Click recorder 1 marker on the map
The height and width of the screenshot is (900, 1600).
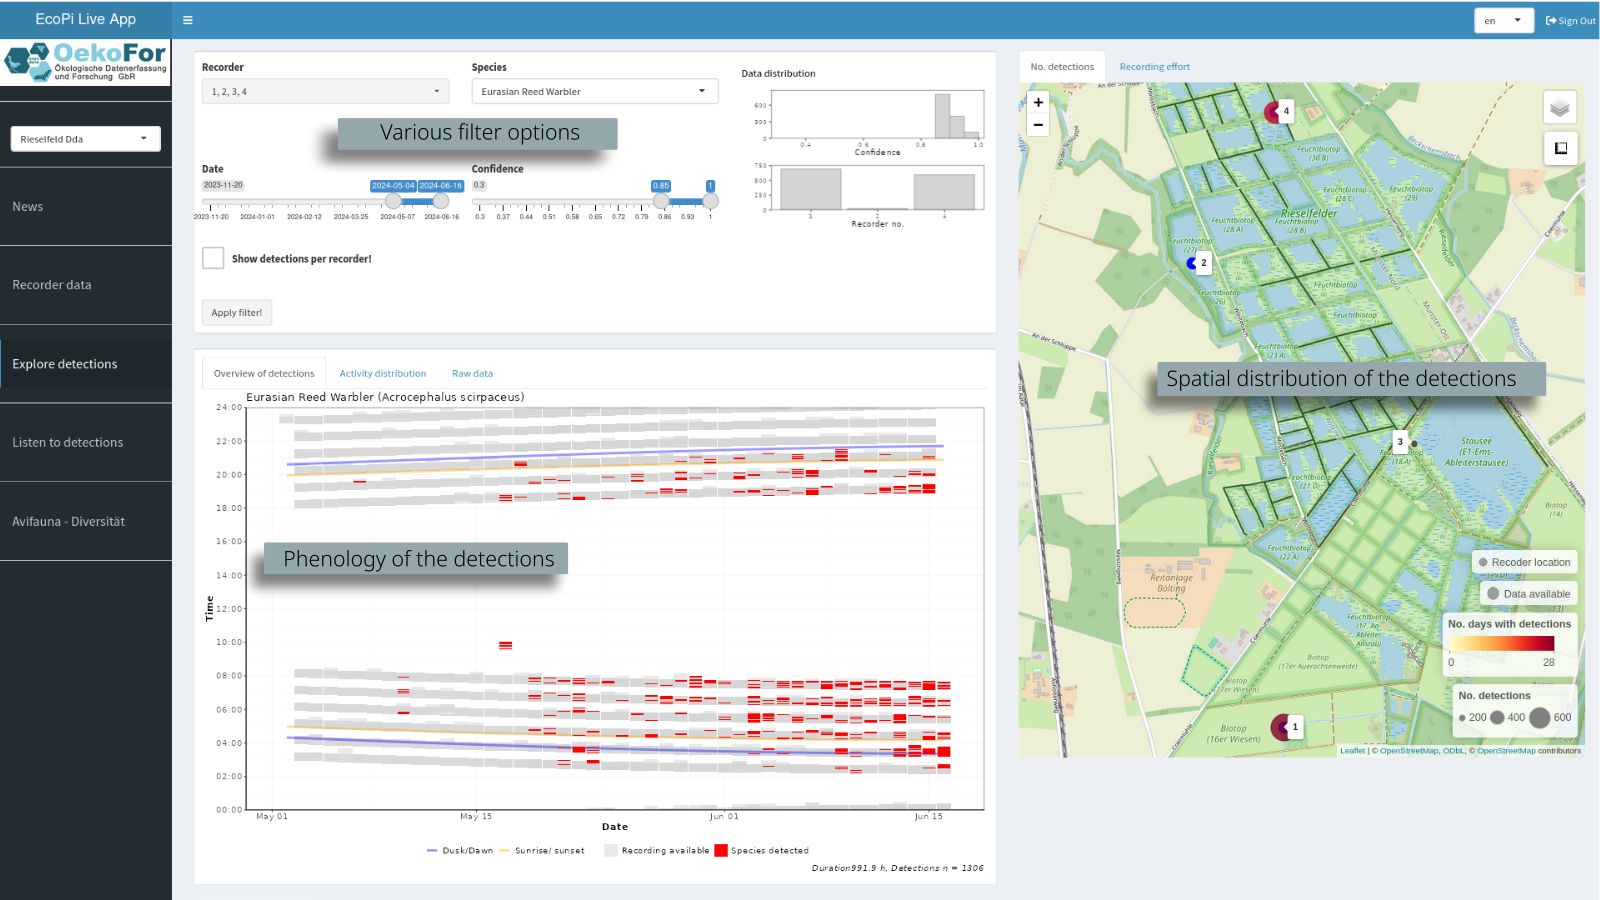(1281, 727)
